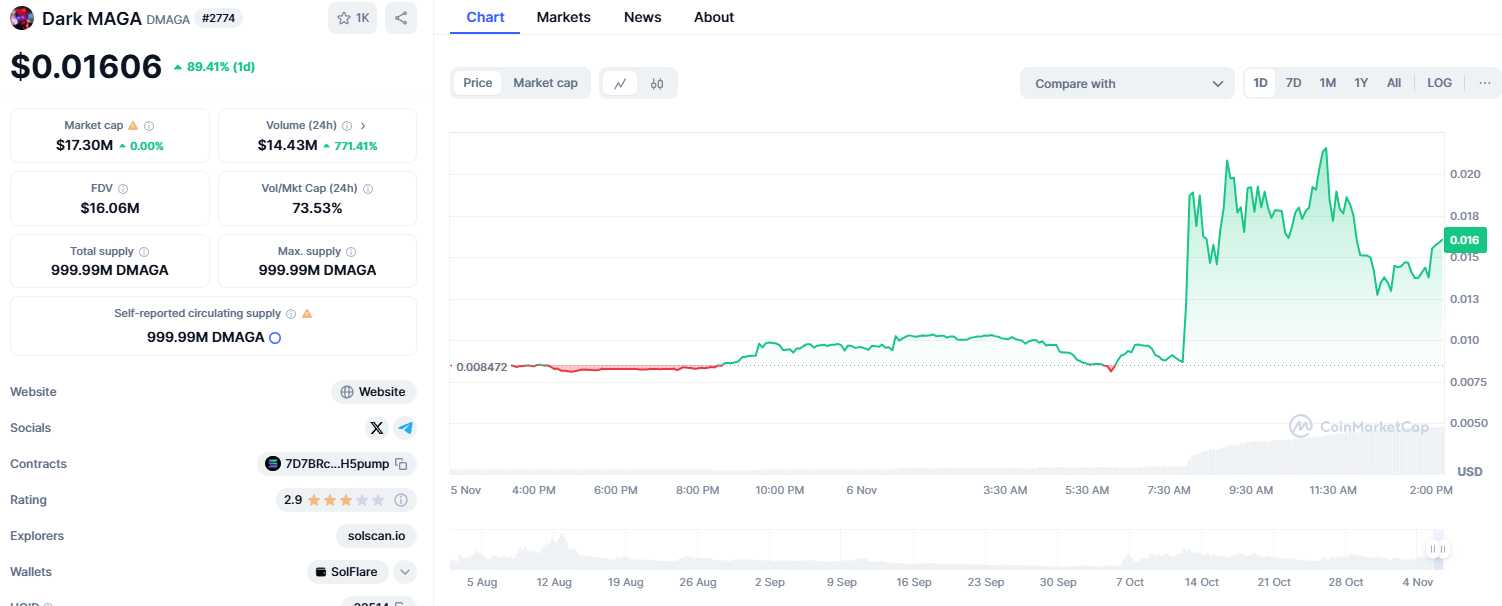Open the X (Twitter) social link
The width and height of the screenshot is (1502, 606).
pos(376,428)
